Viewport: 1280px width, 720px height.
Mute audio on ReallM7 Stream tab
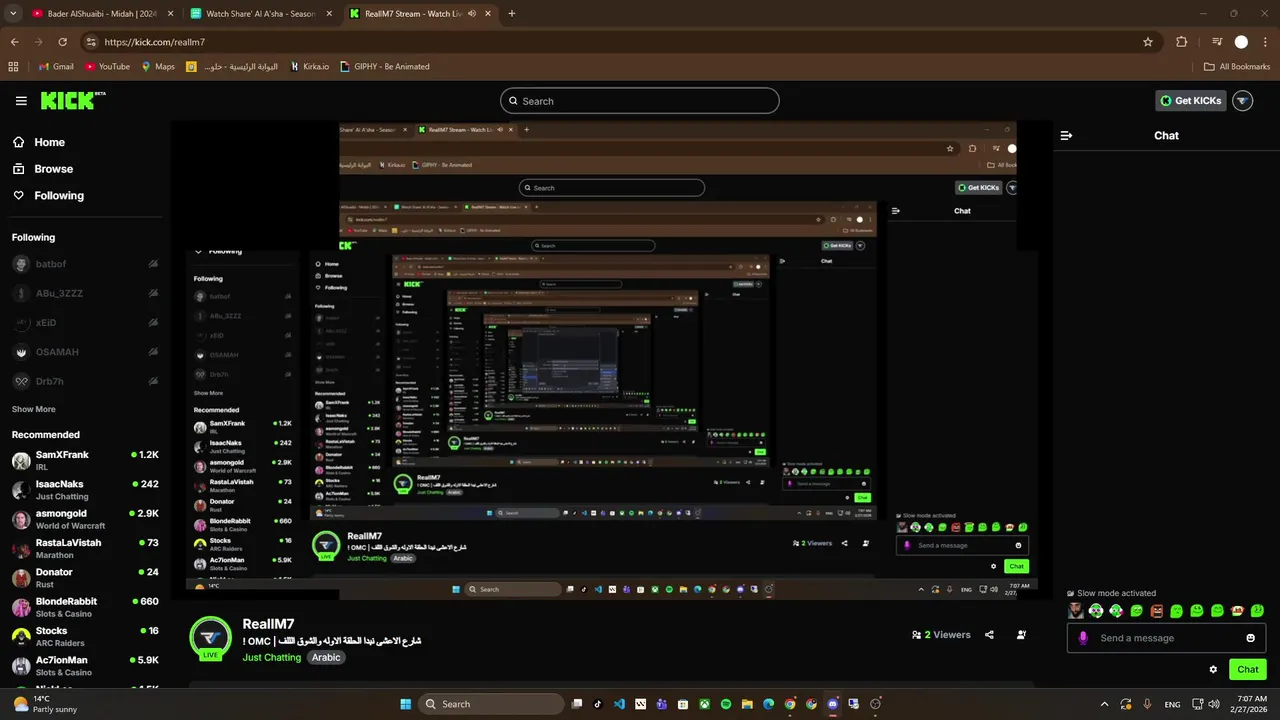coord(471,14)
